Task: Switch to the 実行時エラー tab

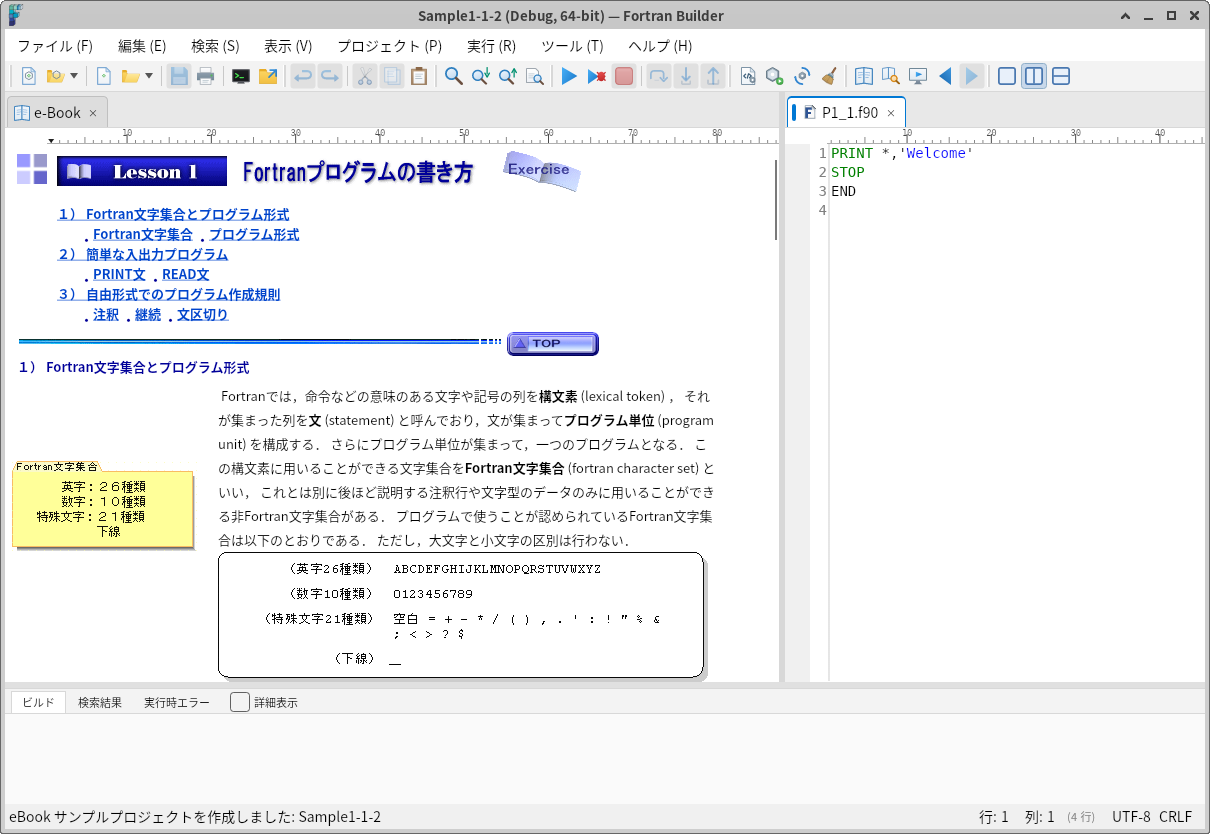Action: click(177, 702)
